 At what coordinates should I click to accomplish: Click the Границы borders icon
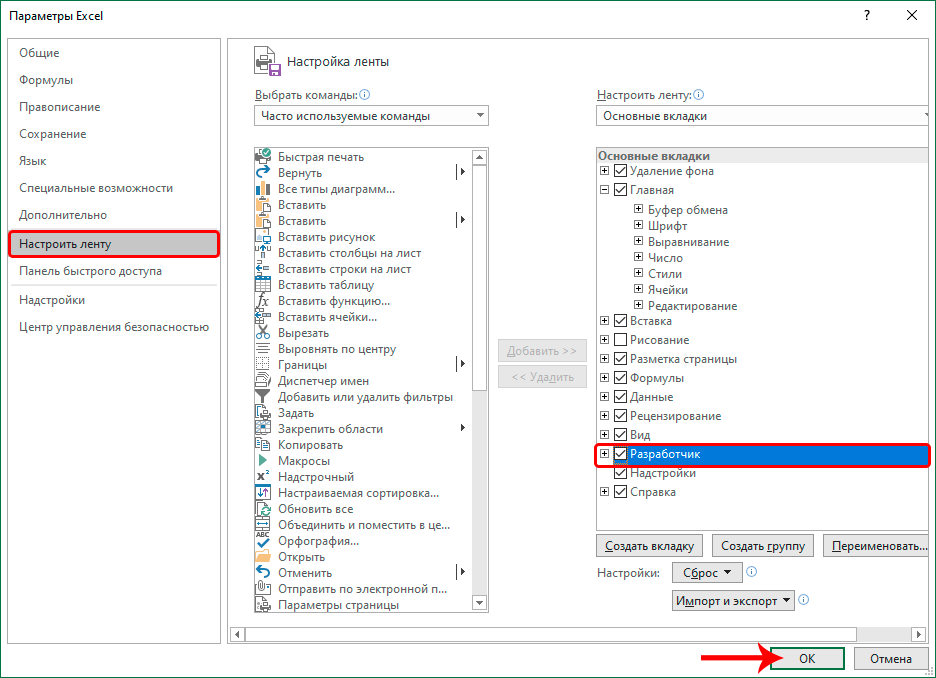pos(263,365)
